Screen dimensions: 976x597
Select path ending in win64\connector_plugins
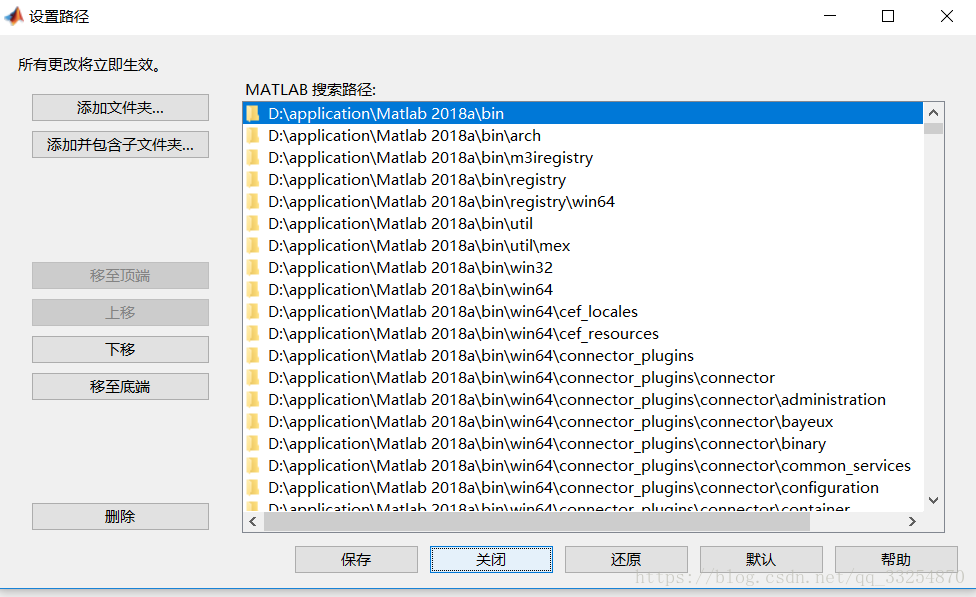583,355
